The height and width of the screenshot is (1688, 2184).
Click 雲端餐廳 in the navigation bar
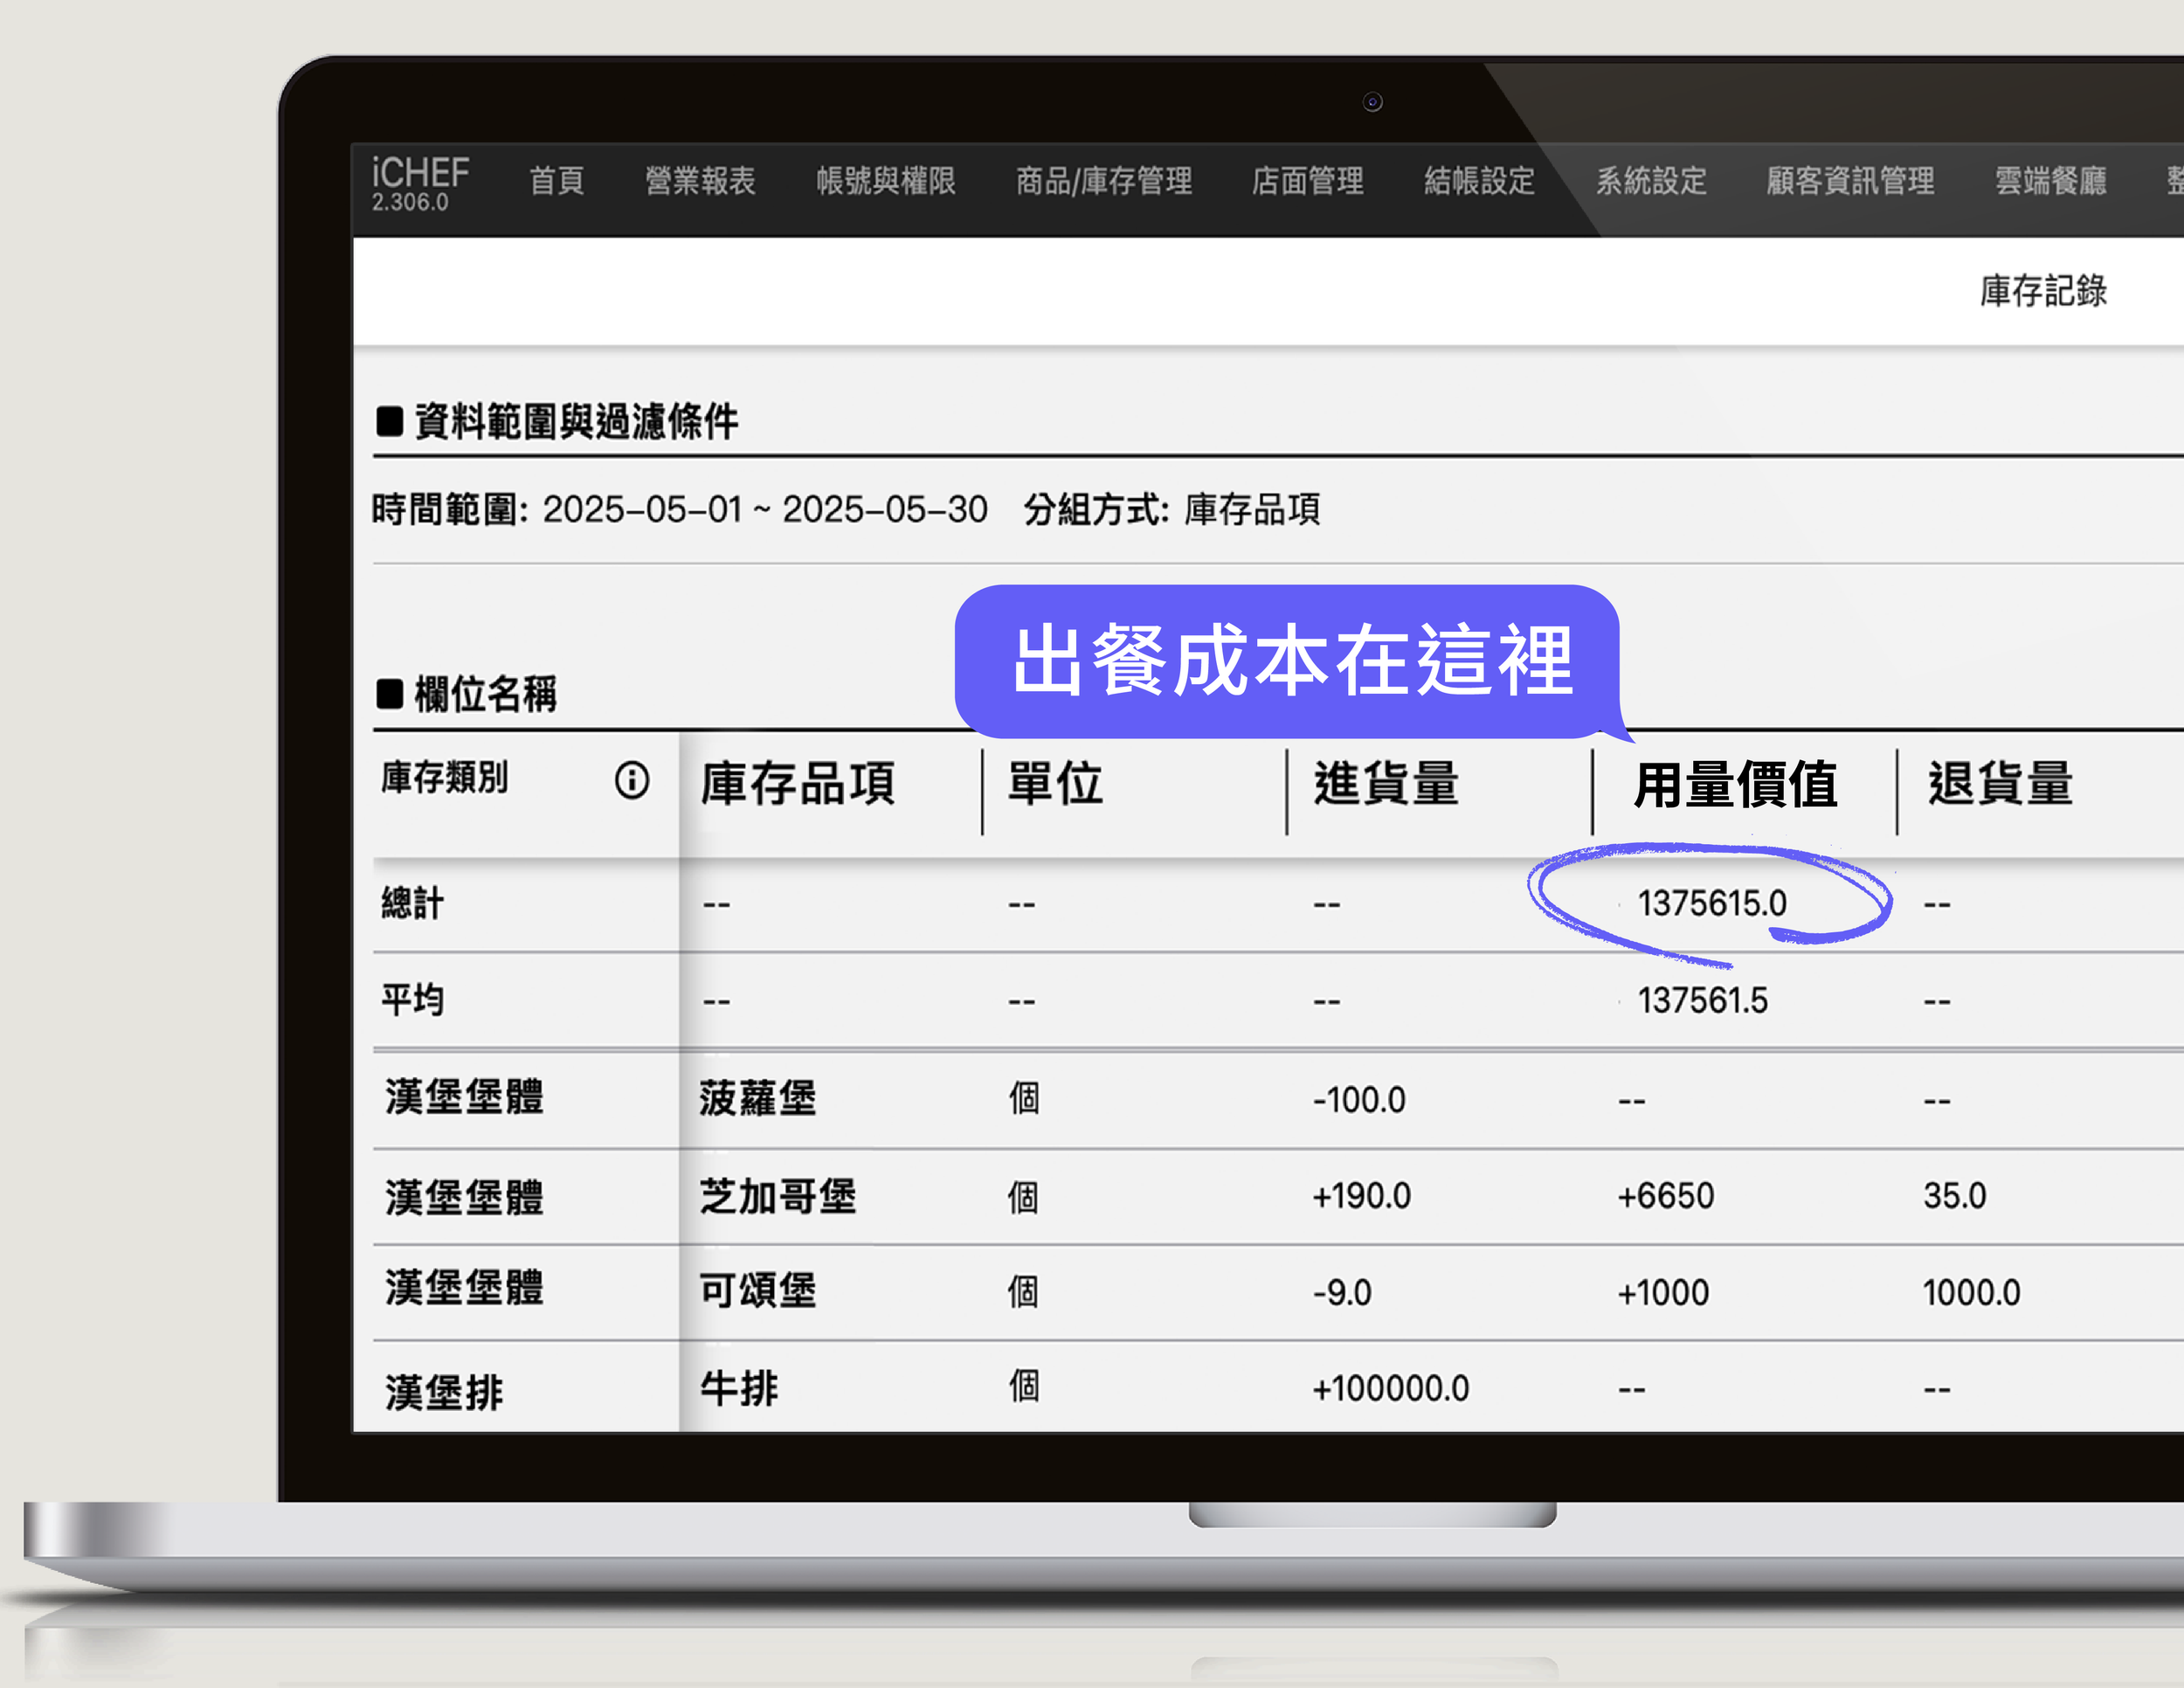pyautogui.click(x=2050, y=181)
